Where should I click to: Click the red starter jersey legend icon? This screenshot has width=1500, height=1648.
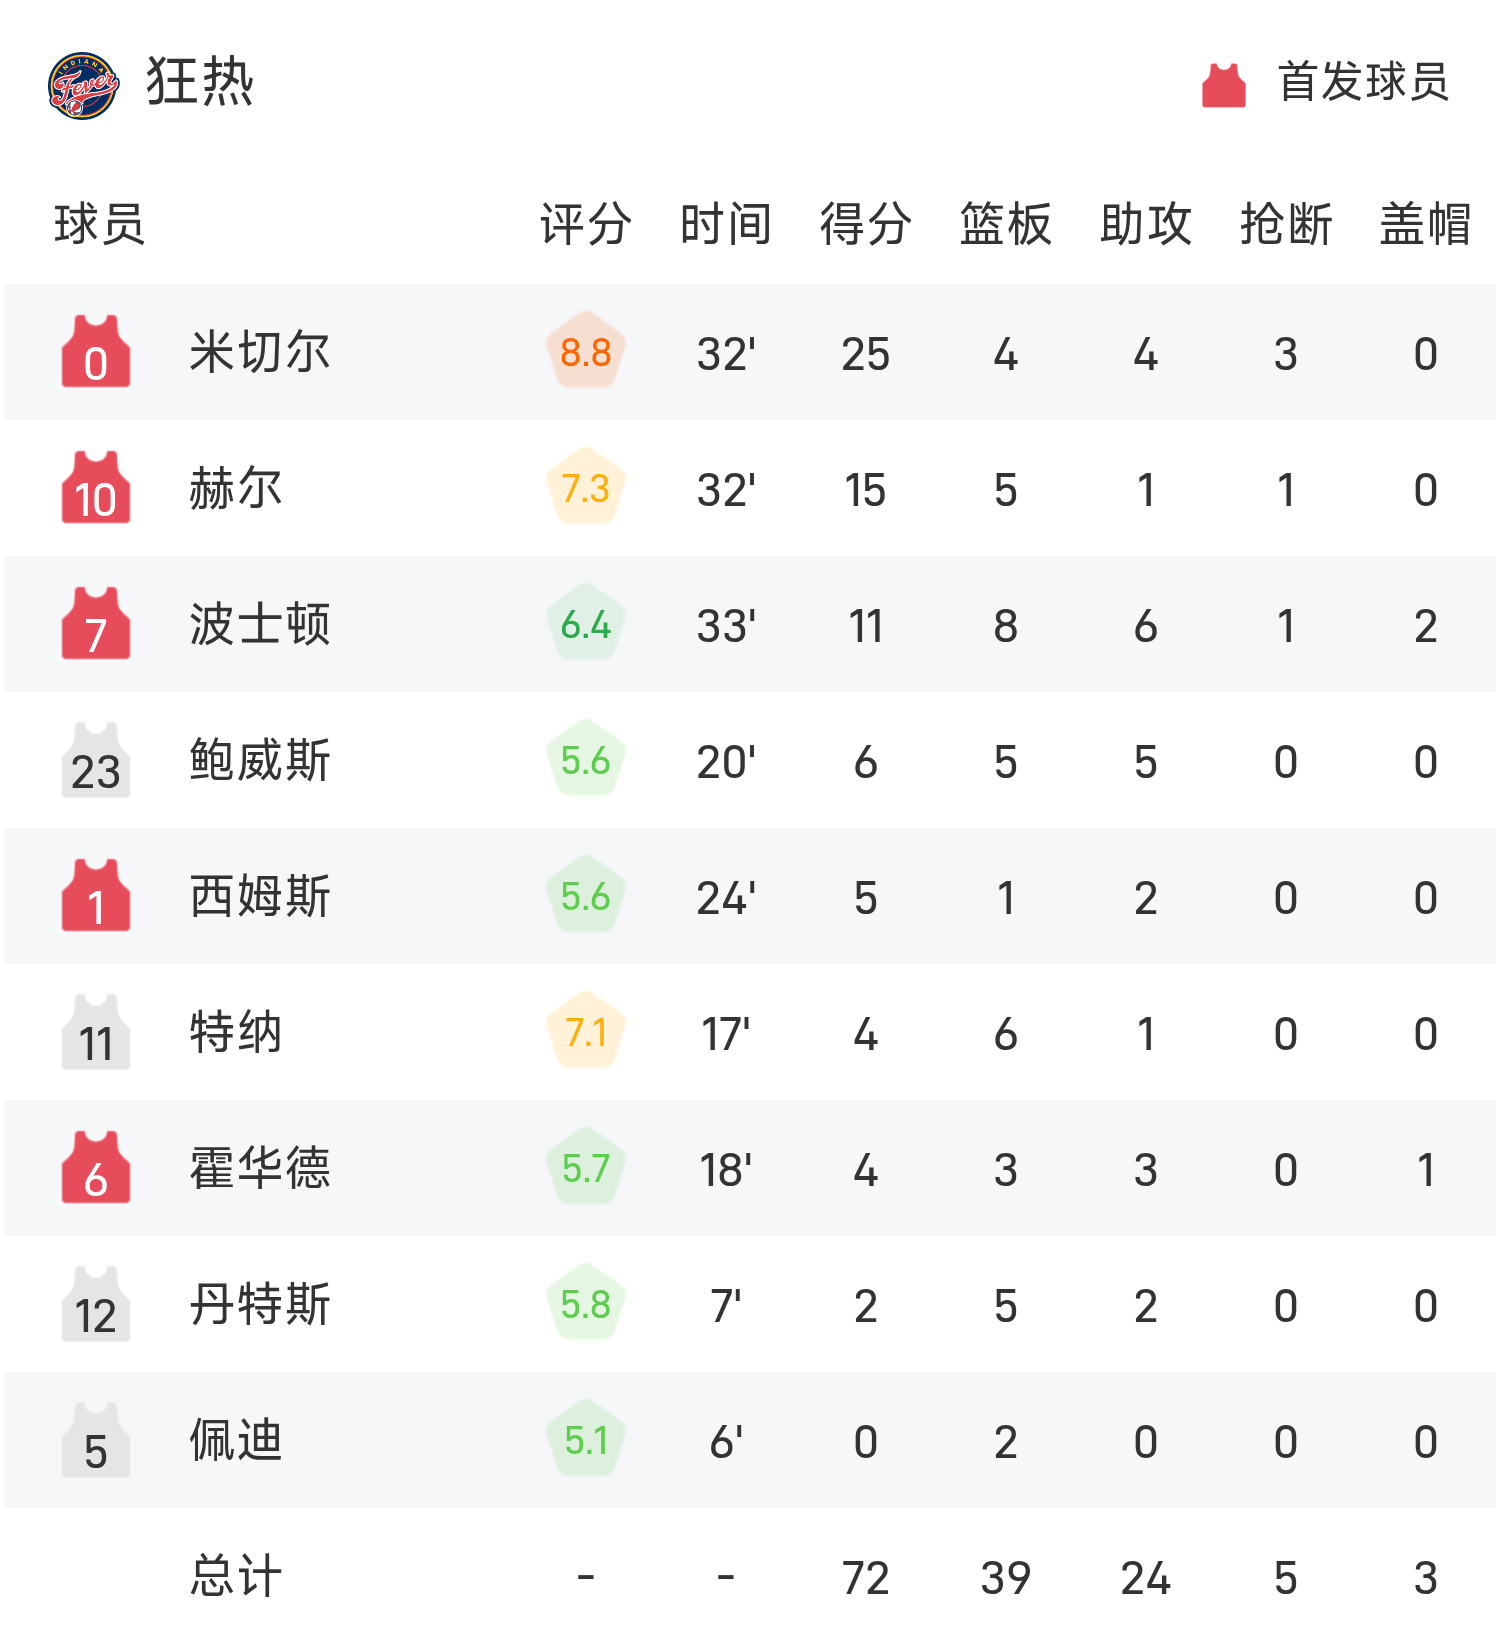1223,85
